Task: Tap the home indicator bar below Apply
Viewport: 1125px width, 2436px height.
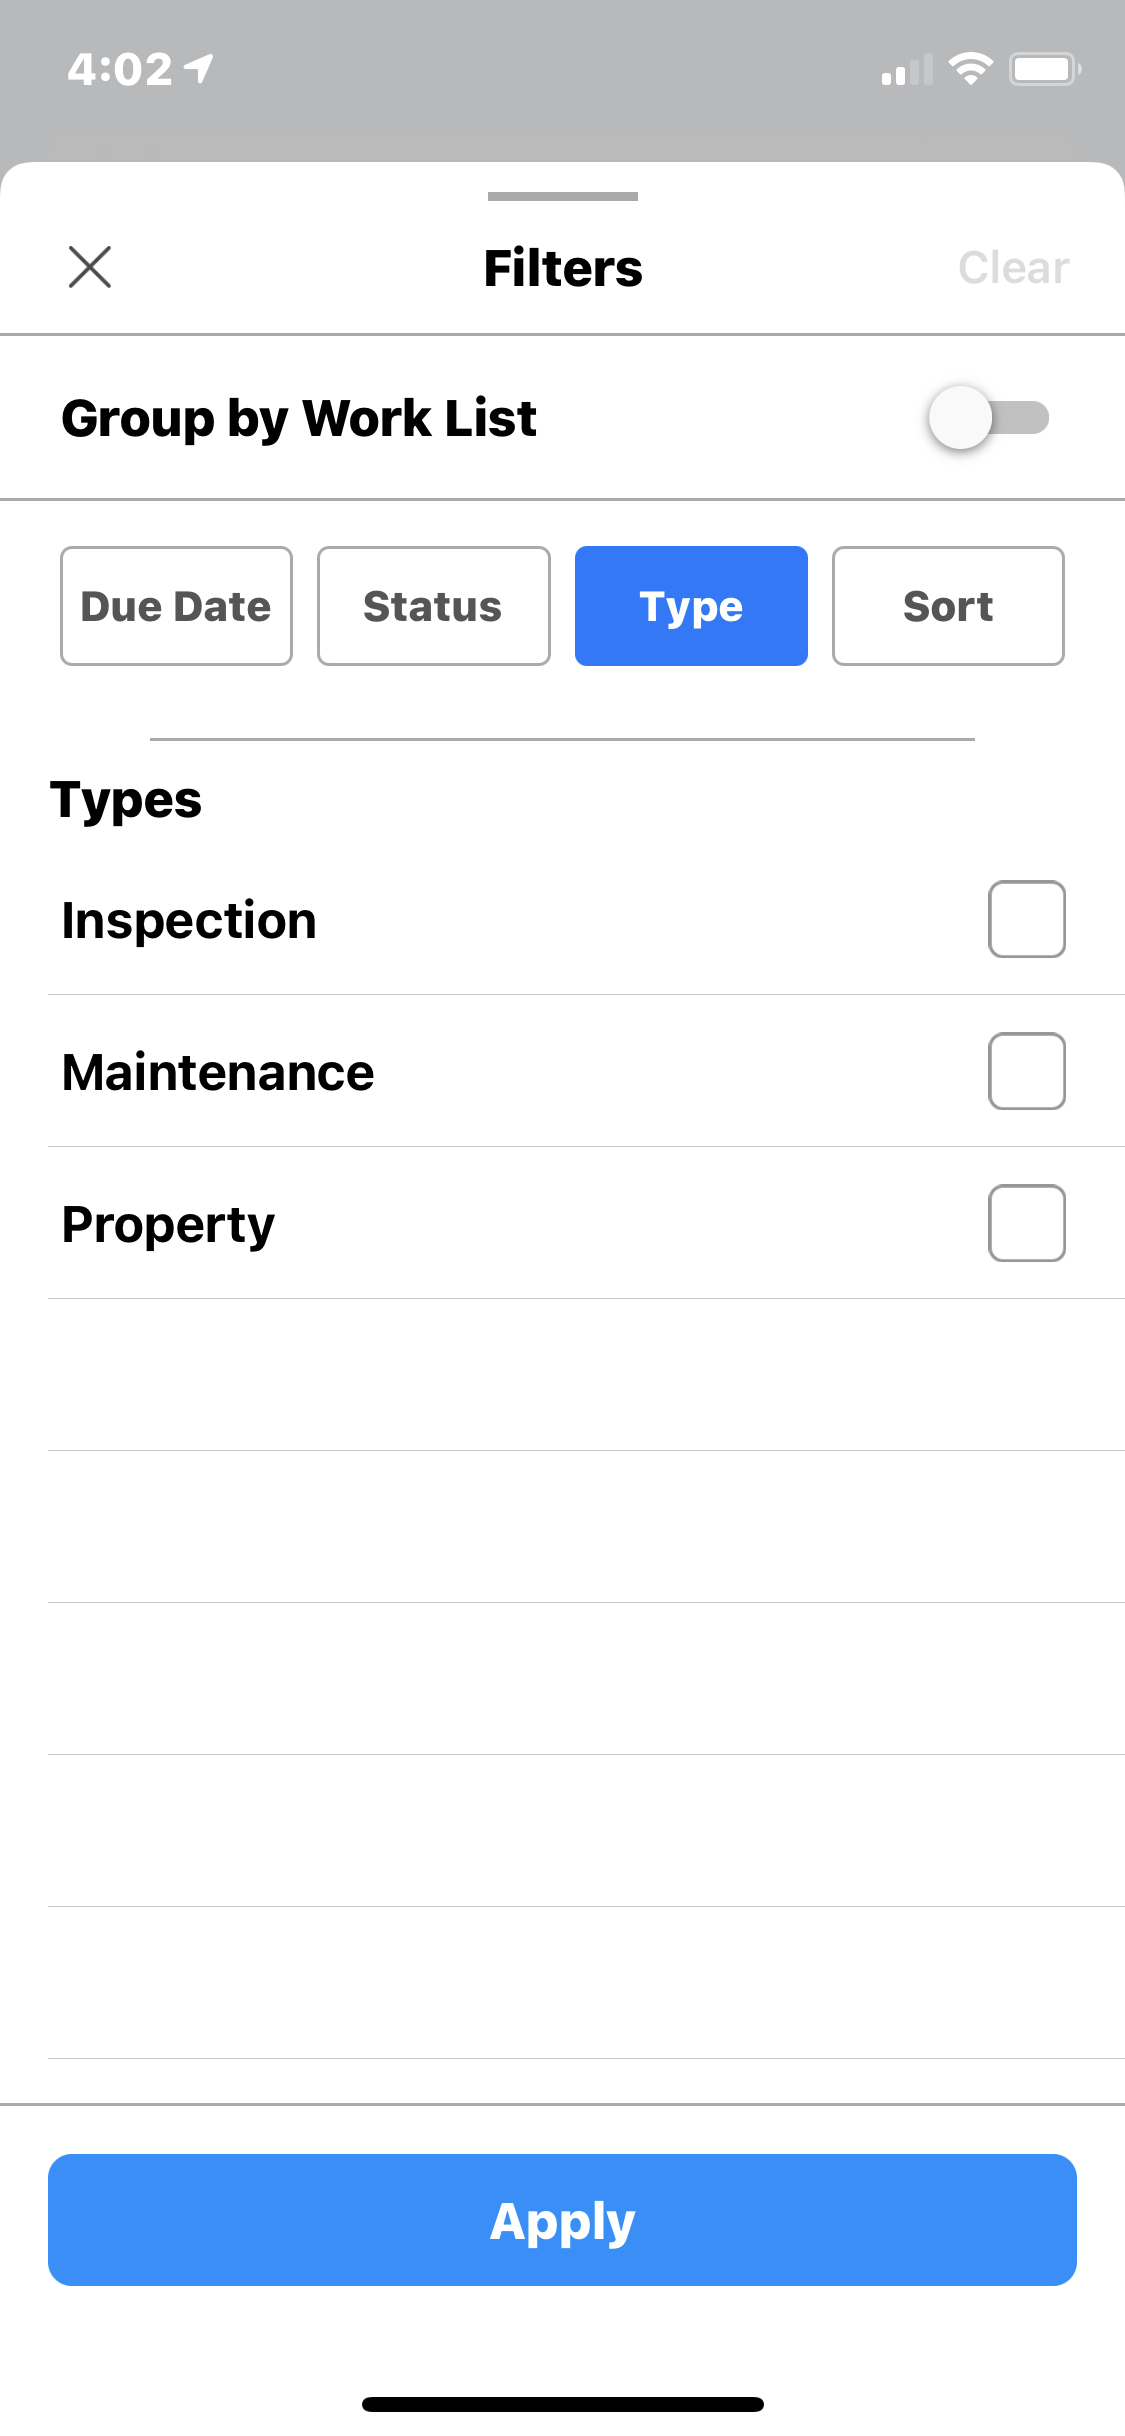Action: 562,2404
